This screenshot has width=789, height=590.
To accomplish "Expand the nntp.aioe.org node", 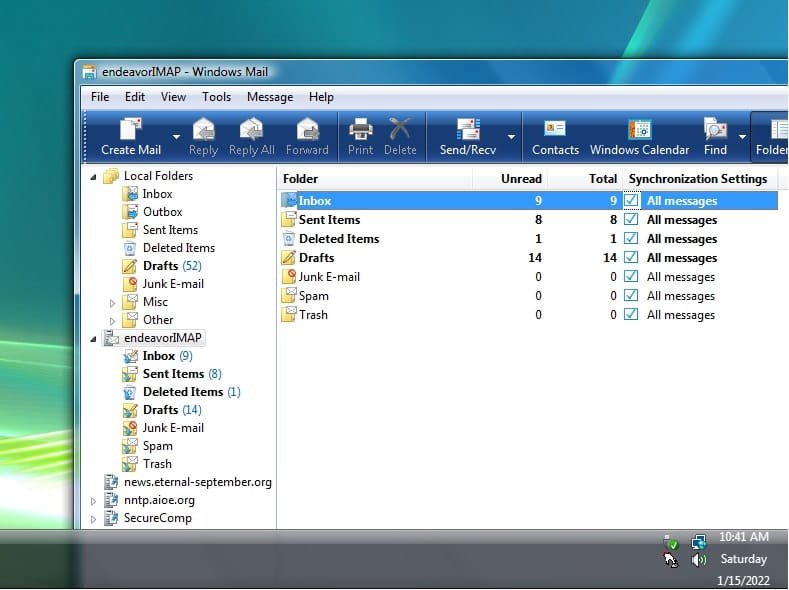I will tap(94, 501).
